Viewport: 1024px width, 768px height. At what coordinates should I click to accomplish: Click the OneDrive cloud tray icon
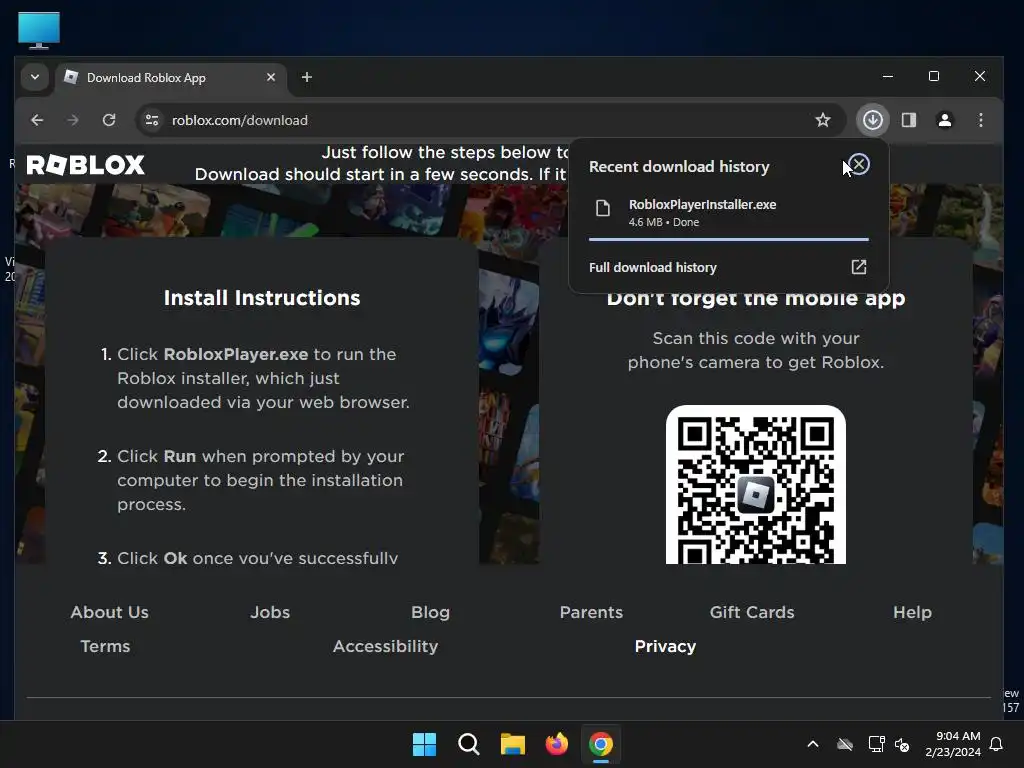tap(845, 744)
